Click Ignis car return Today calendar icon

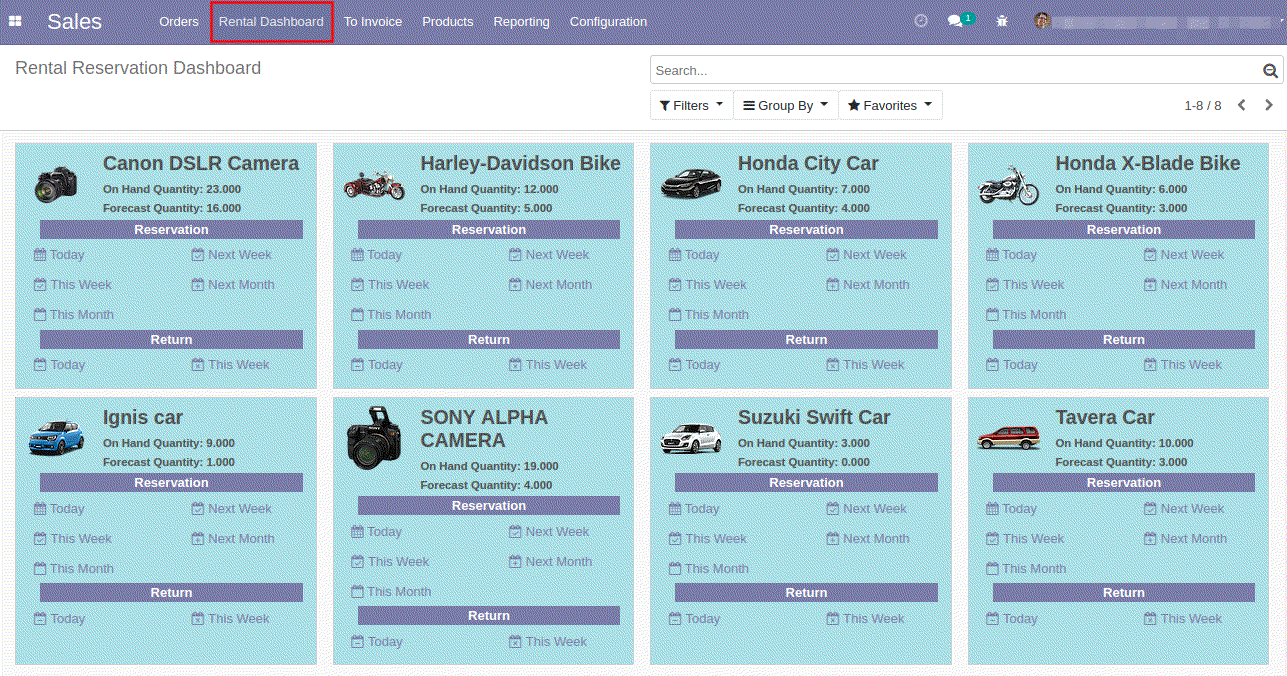pyautogui.click(x=40, y=619)
